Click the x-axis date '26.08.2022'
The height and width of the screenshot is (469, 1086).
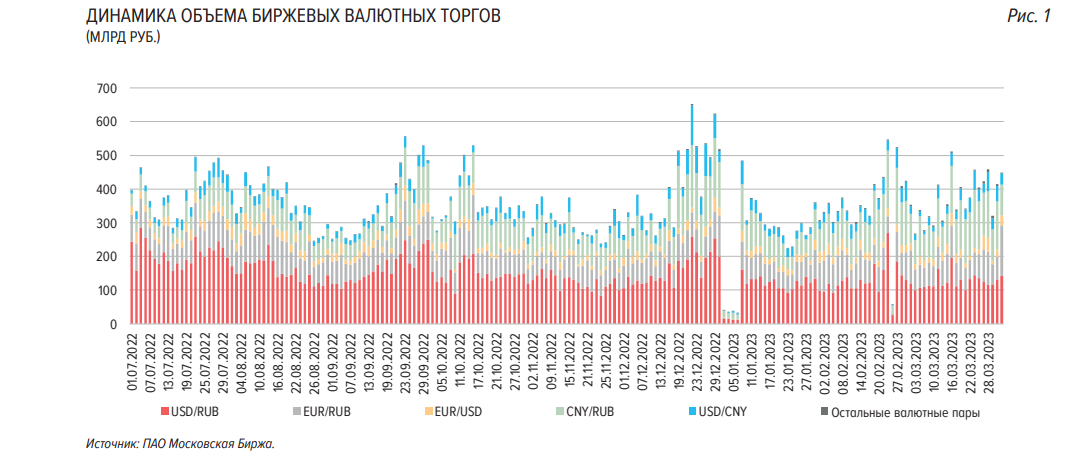[x=312, y=365]
